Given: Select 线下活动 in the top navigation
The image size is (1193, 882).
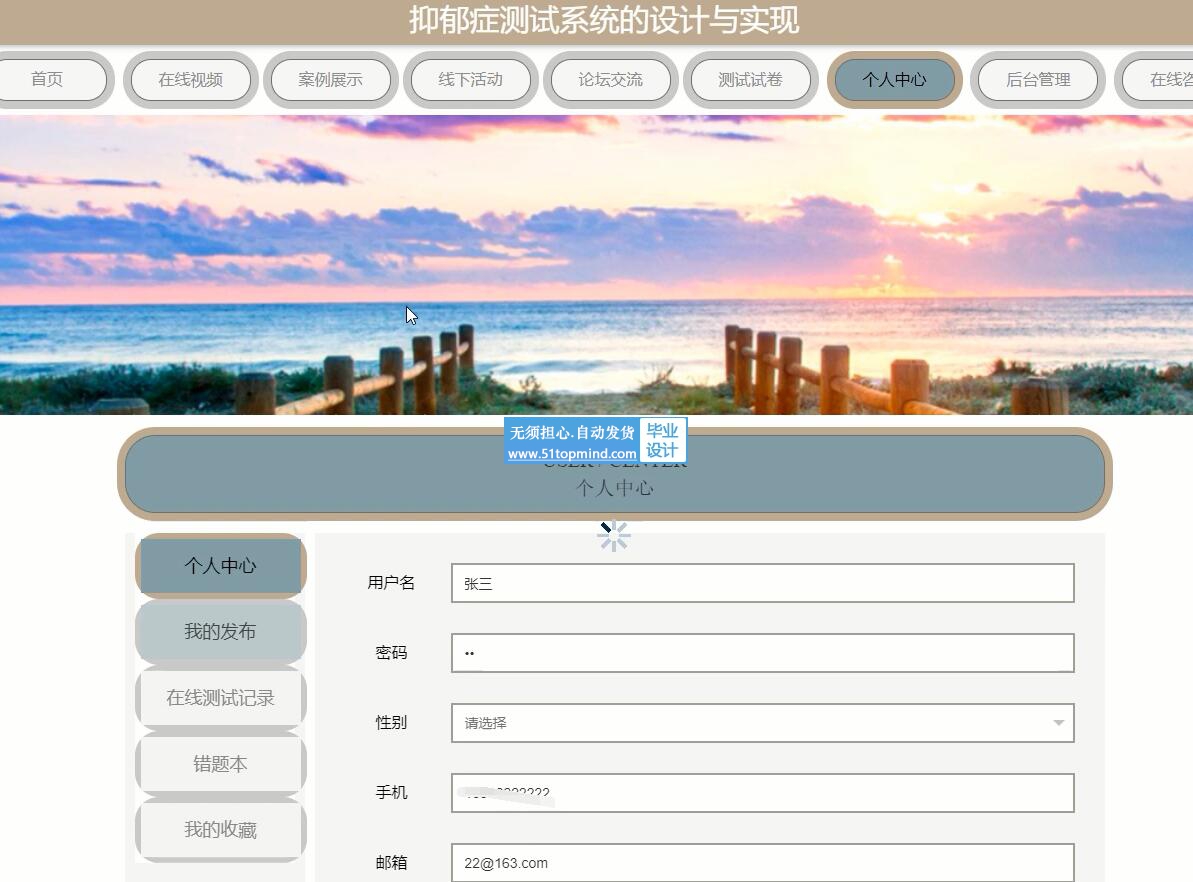Looking at the screenshot, I should point(470,80).
